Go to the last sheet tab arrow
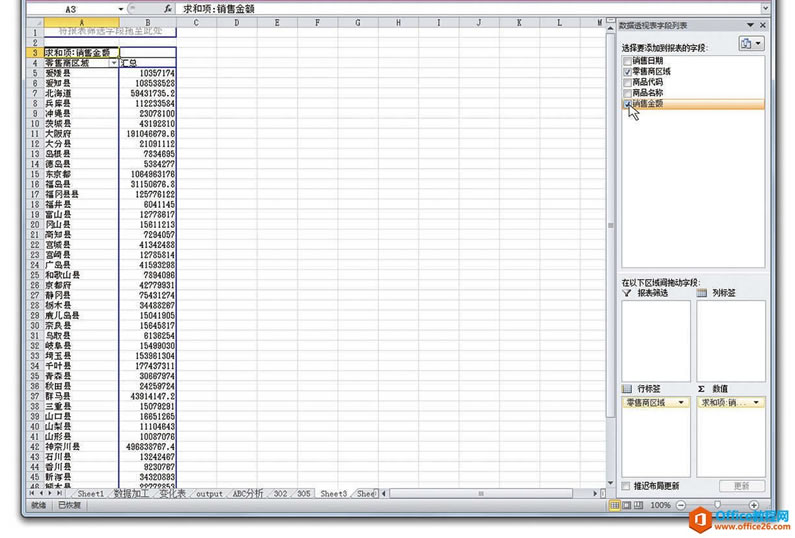The image size is (795, 538). tap(59, 493)
